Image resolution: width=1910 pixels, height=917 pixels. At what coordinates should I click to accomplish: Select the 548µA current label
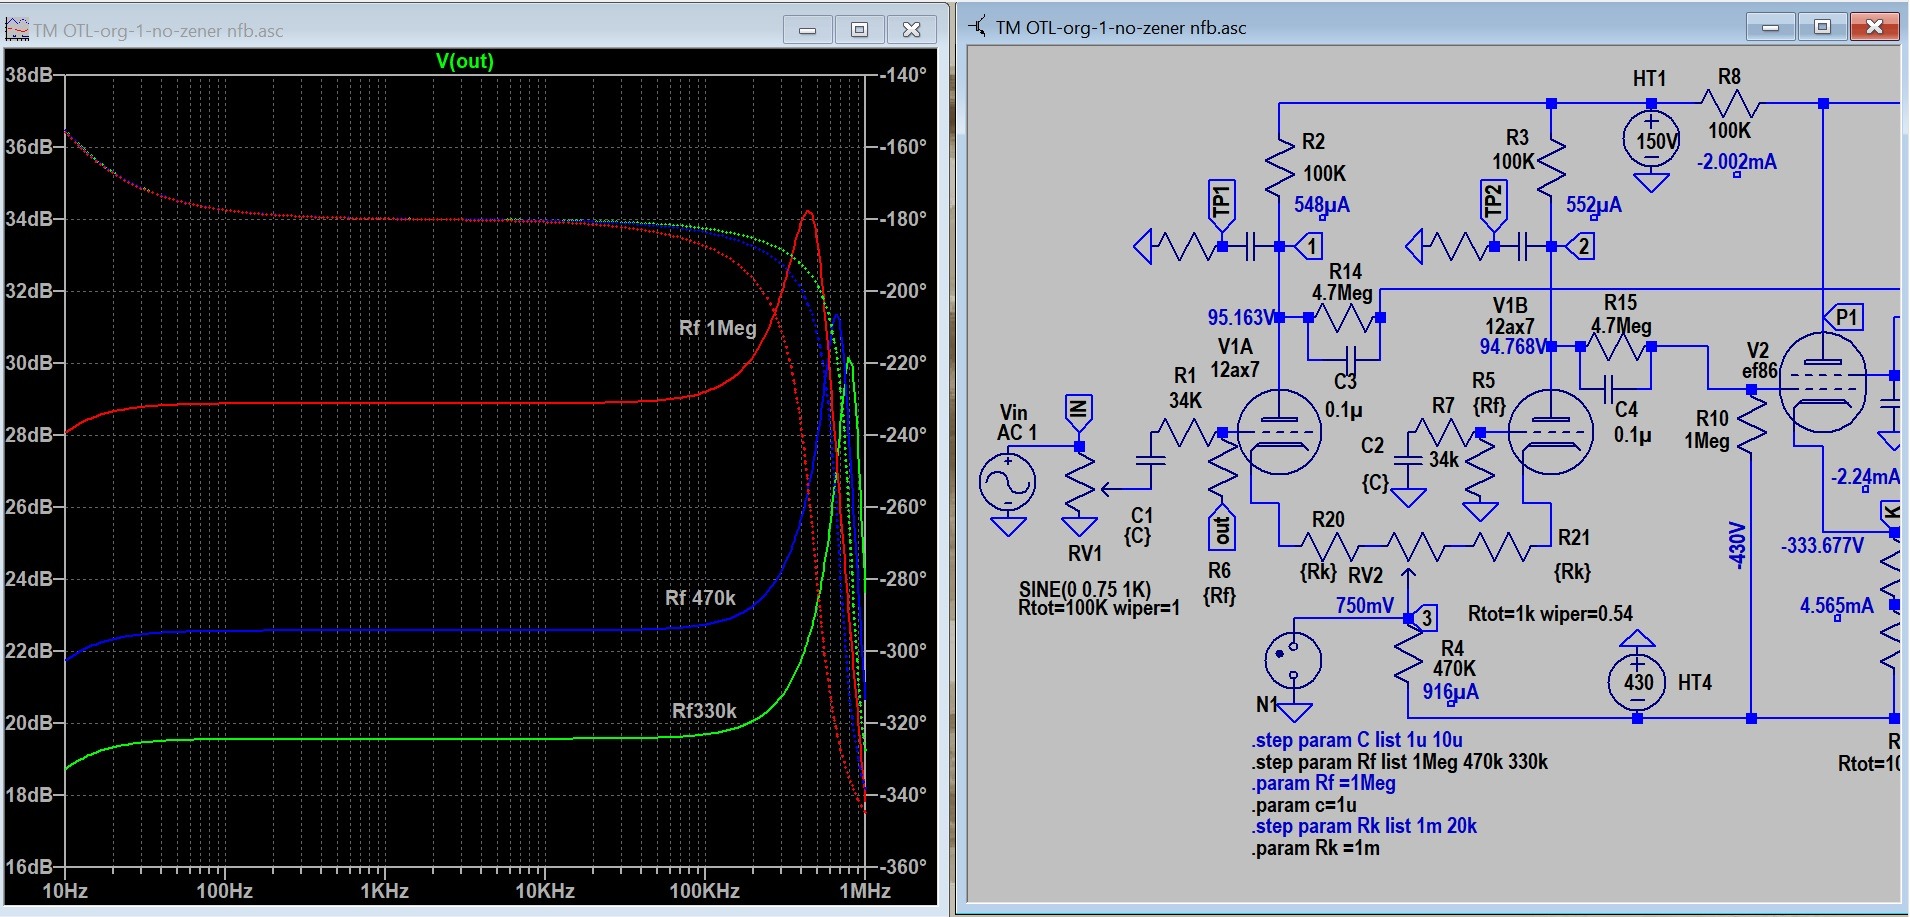(x=1321, y=205)
